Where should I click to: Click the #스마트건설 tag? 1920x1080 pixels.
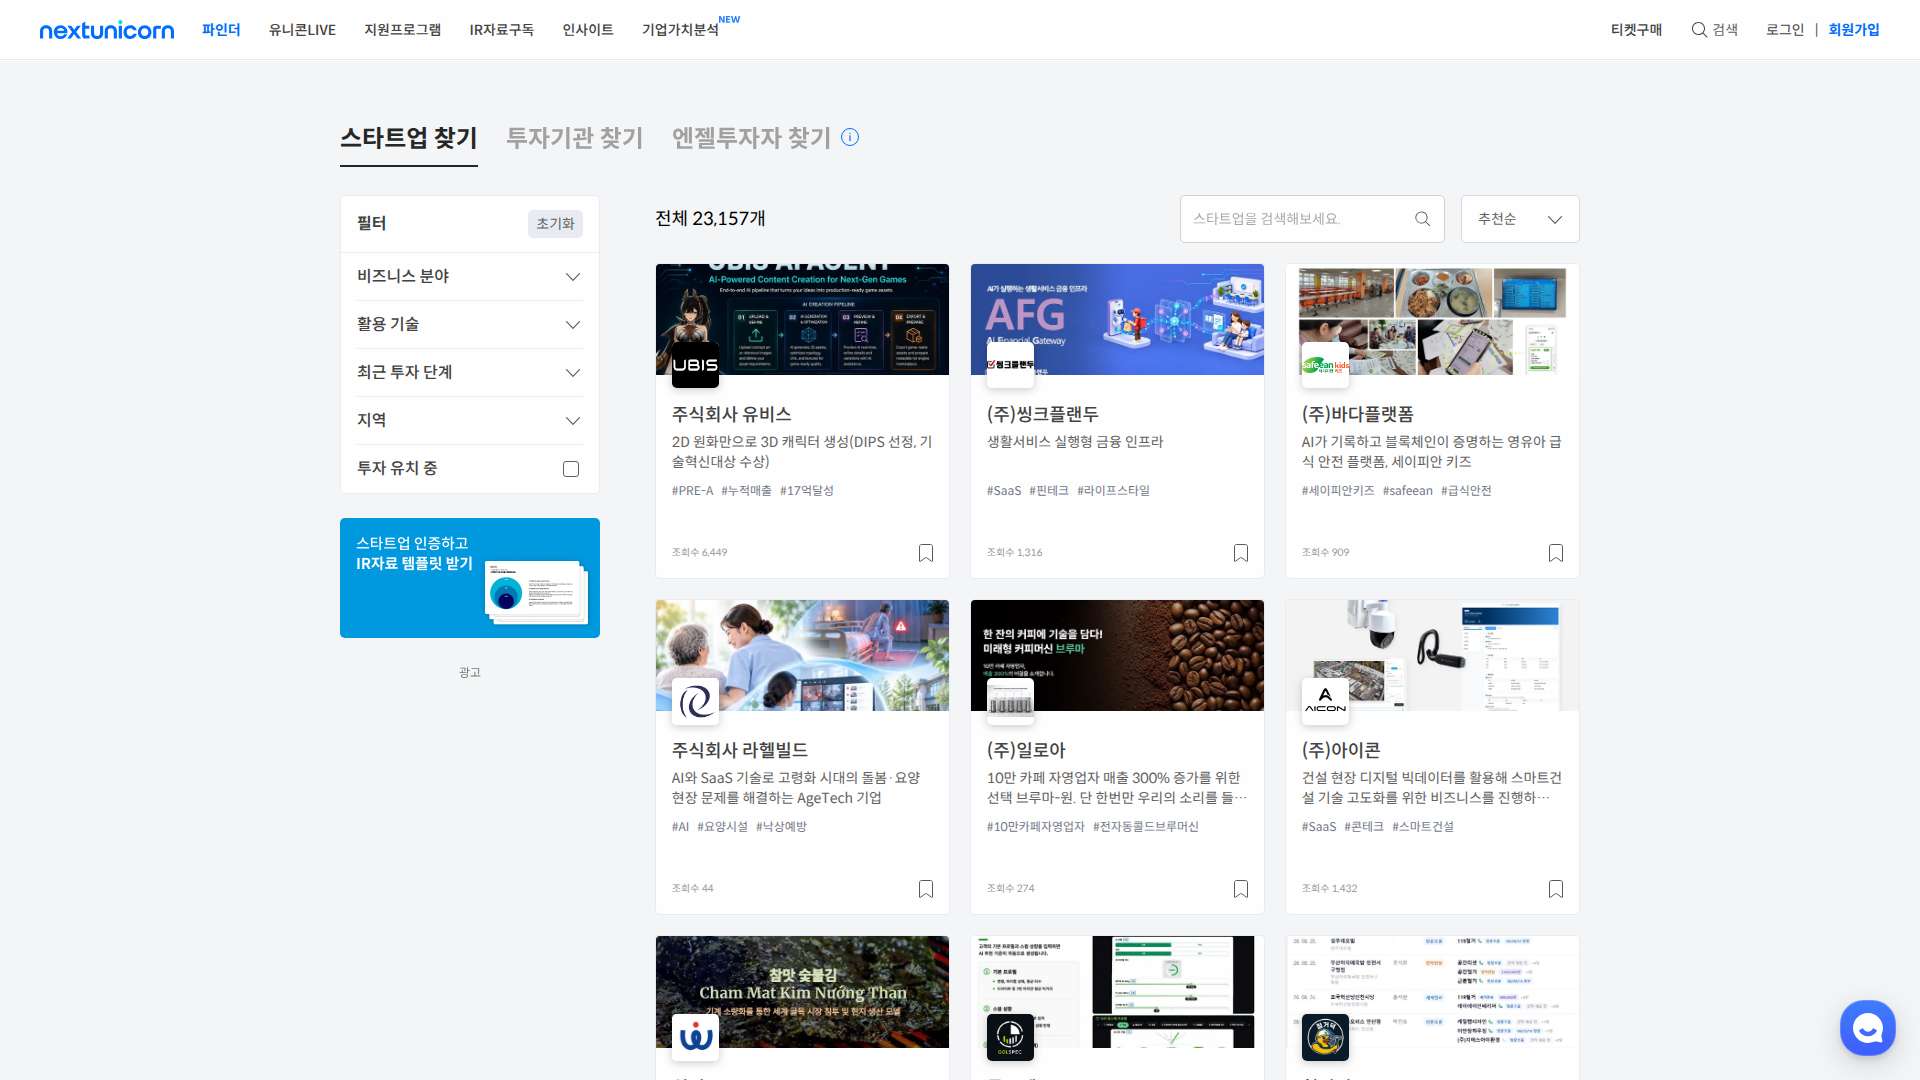click(x=1423, y=827)
